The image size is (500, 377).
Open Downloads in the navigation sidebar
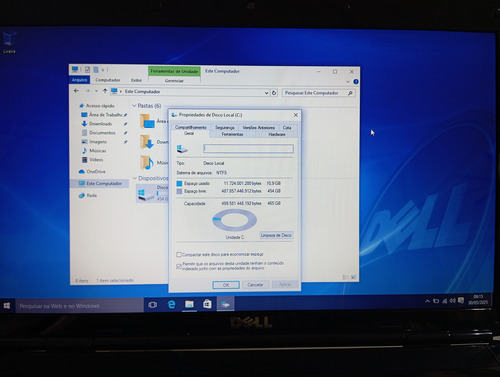tap(100, 124)
